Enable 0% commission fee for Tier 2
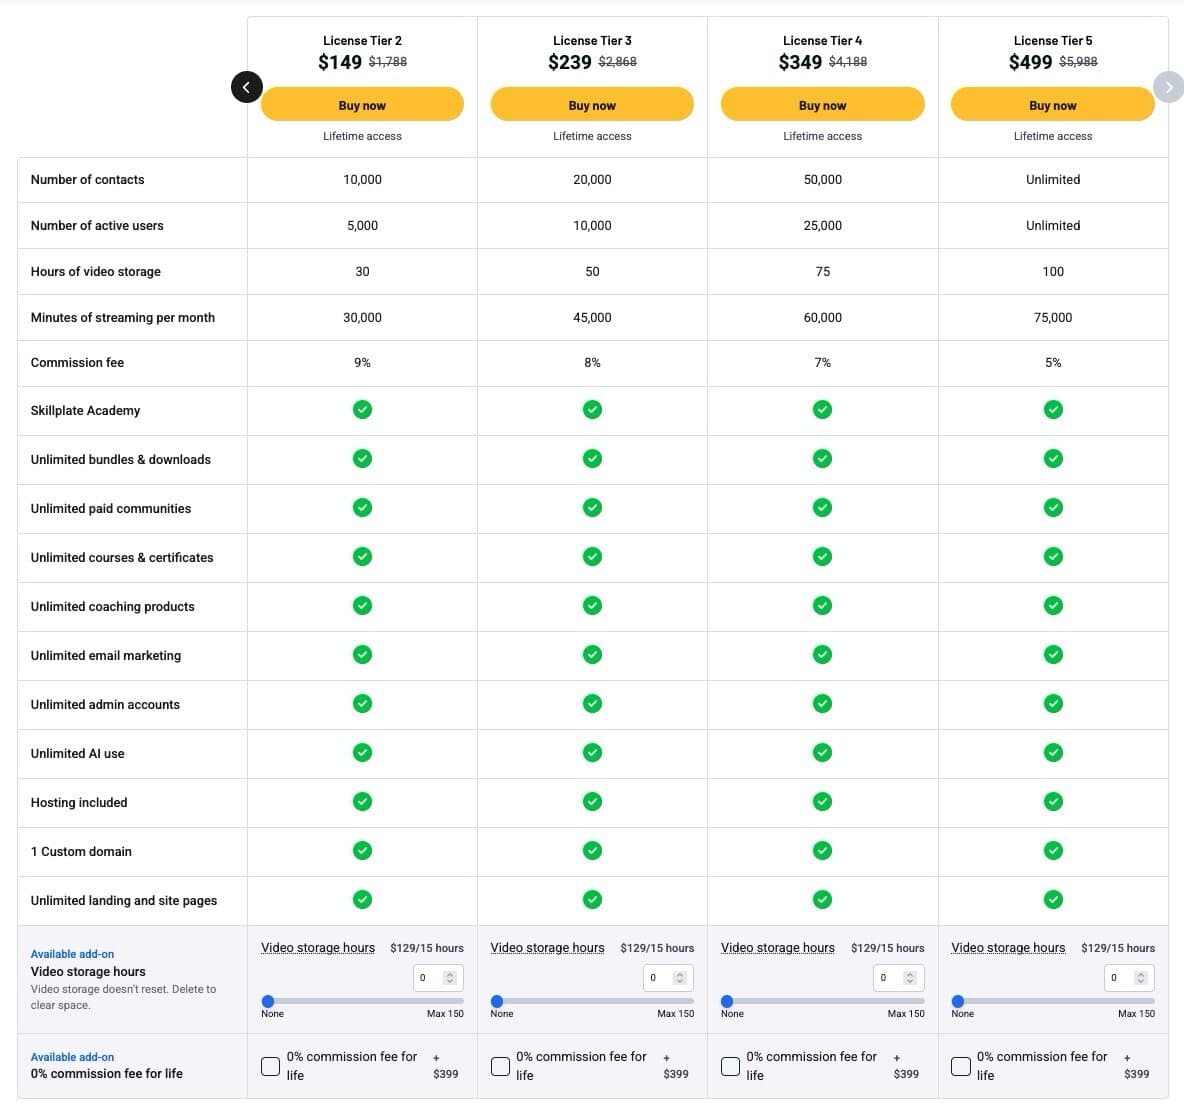 [x=271, y=1066]
